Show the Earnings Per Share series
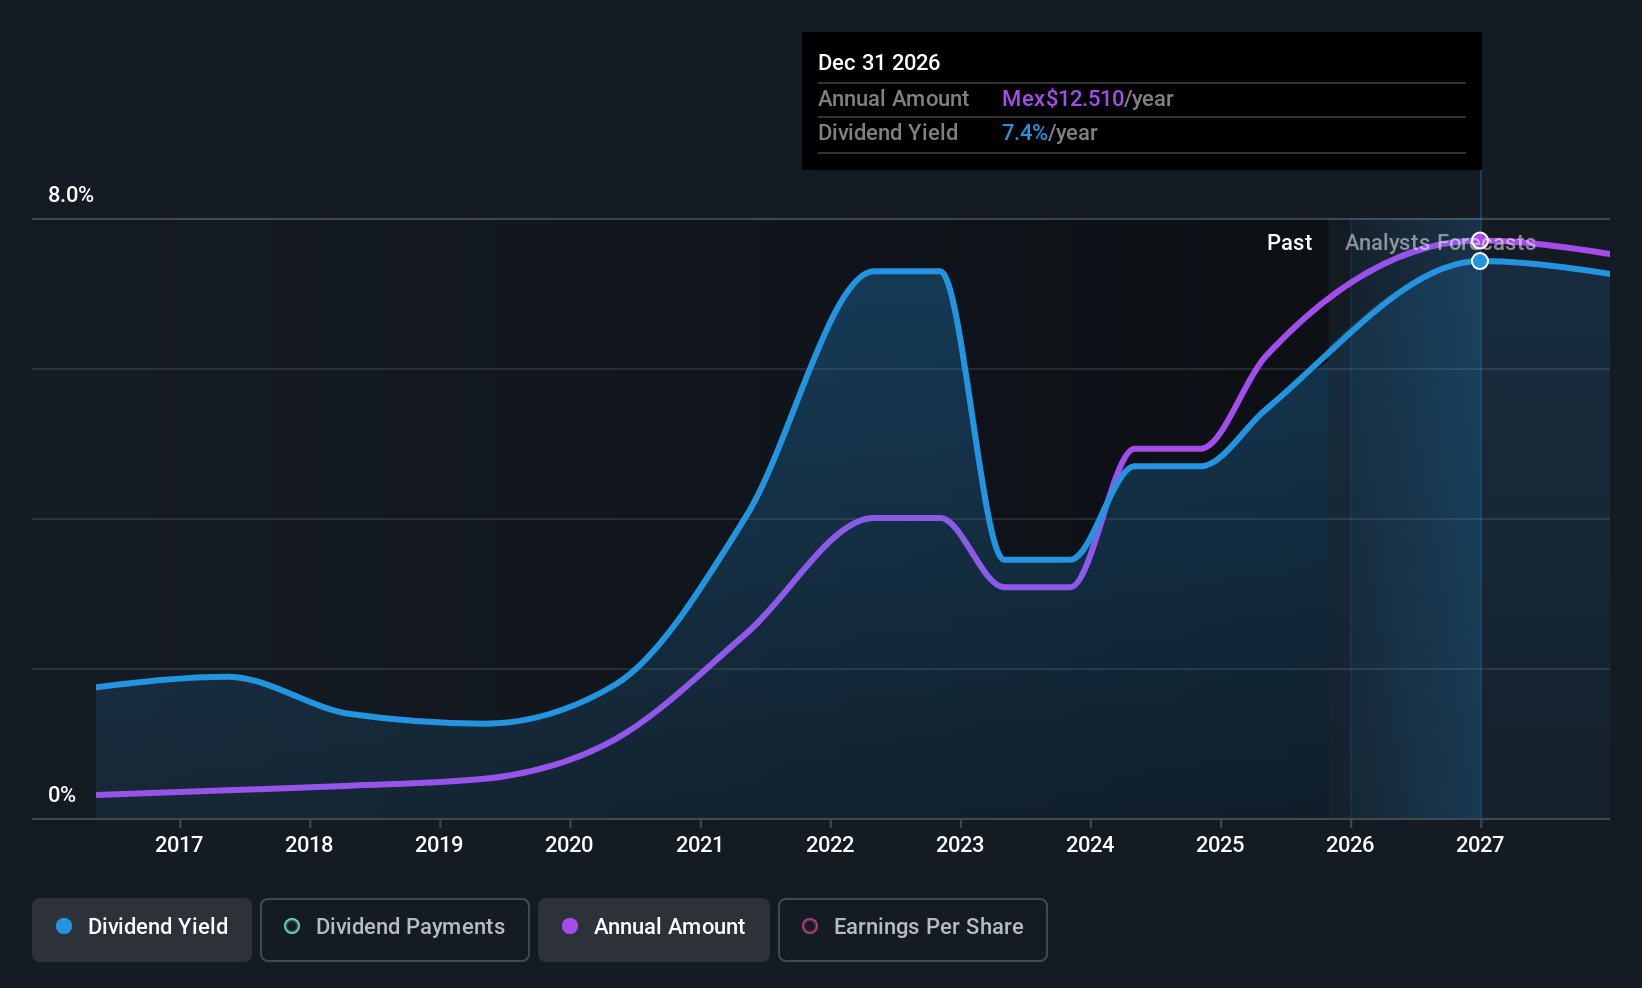 [x=913, y=929]
